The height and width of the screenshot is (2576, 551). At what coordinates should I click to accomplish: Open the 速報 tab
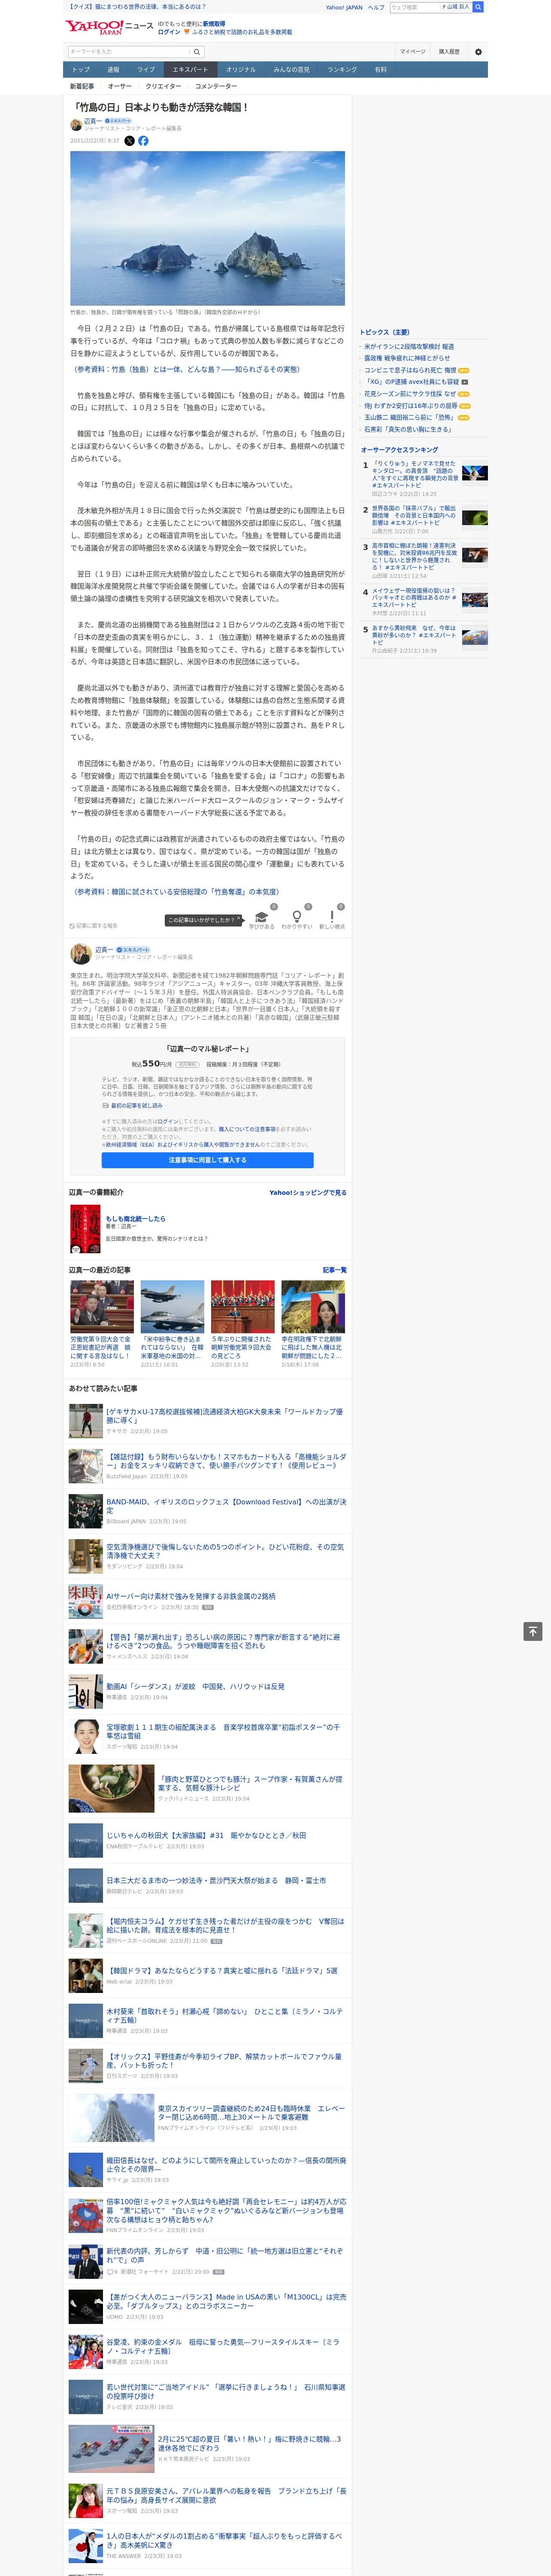pyautogui.click(x=113, y=70)
